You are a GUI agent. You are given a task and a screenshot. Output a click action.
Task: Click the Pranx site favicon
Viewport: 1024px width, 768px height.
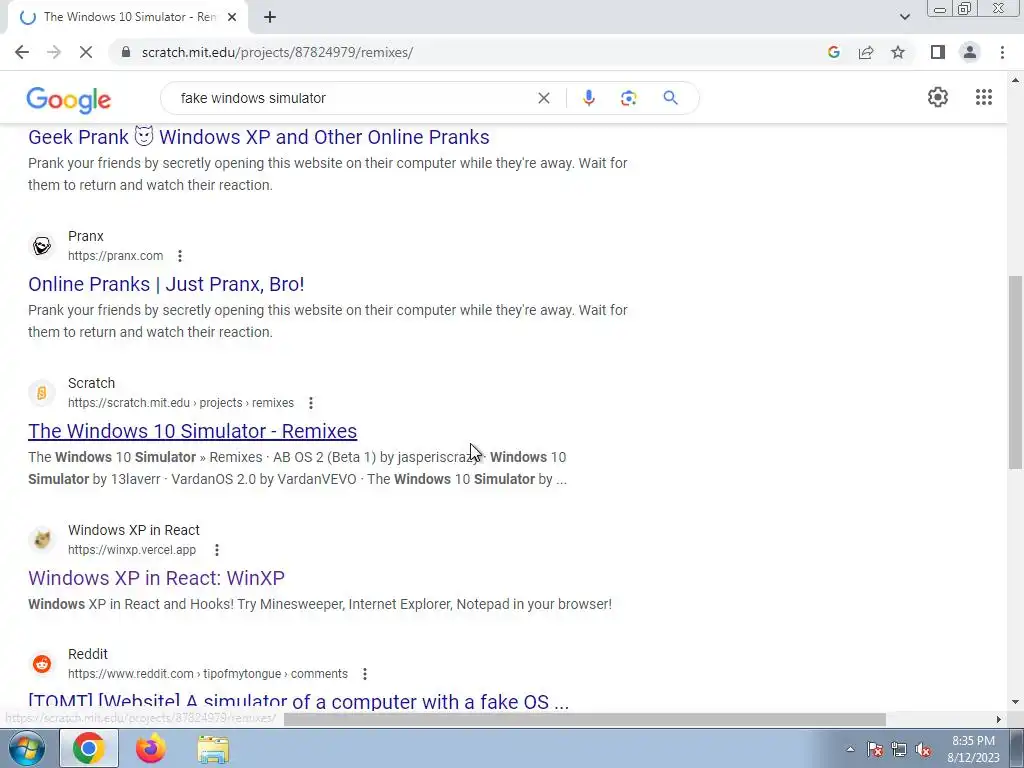point(42,246)
